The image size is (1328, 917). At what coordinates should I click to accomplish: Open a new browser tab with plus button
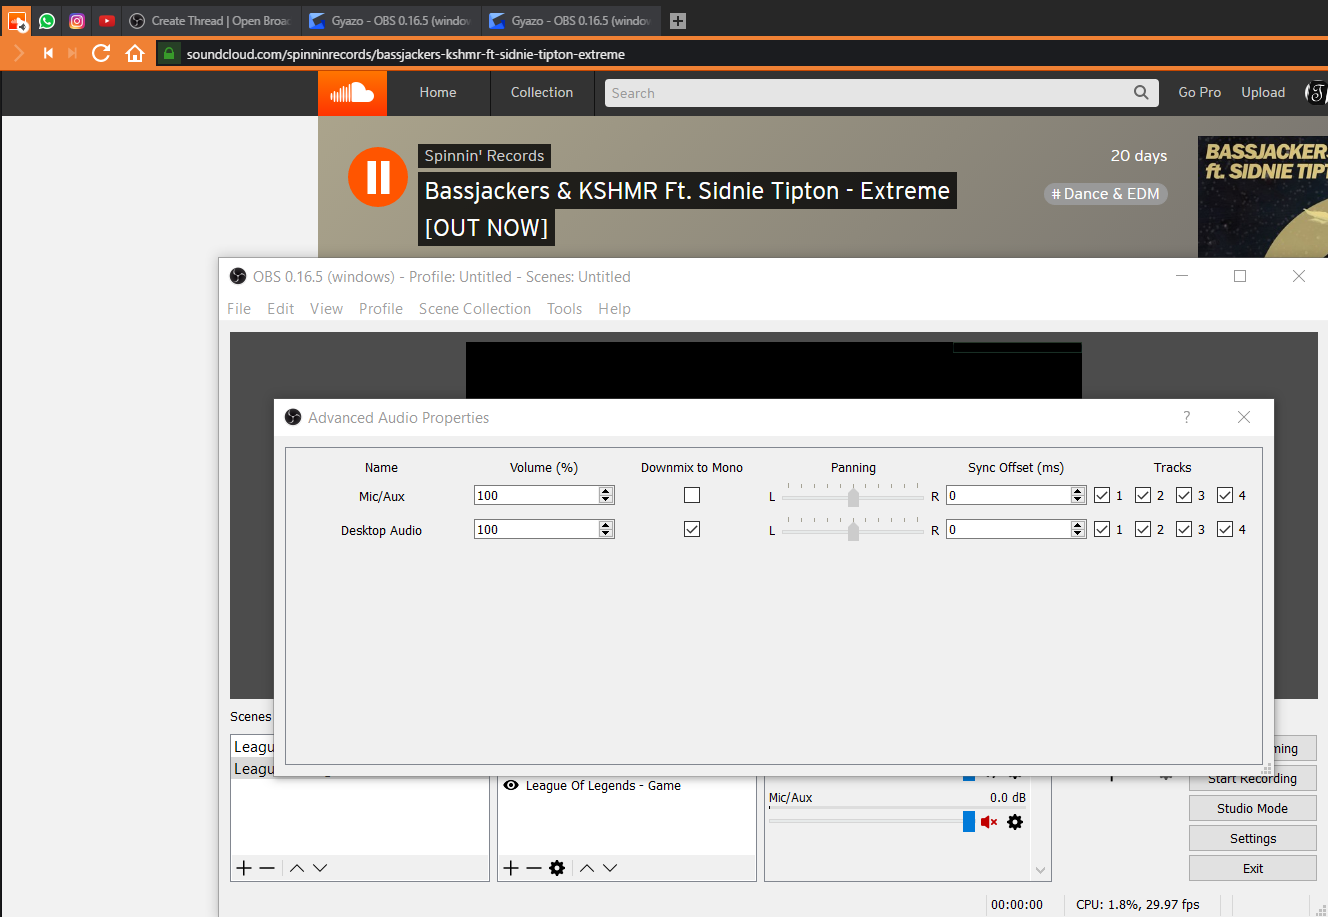678,20
